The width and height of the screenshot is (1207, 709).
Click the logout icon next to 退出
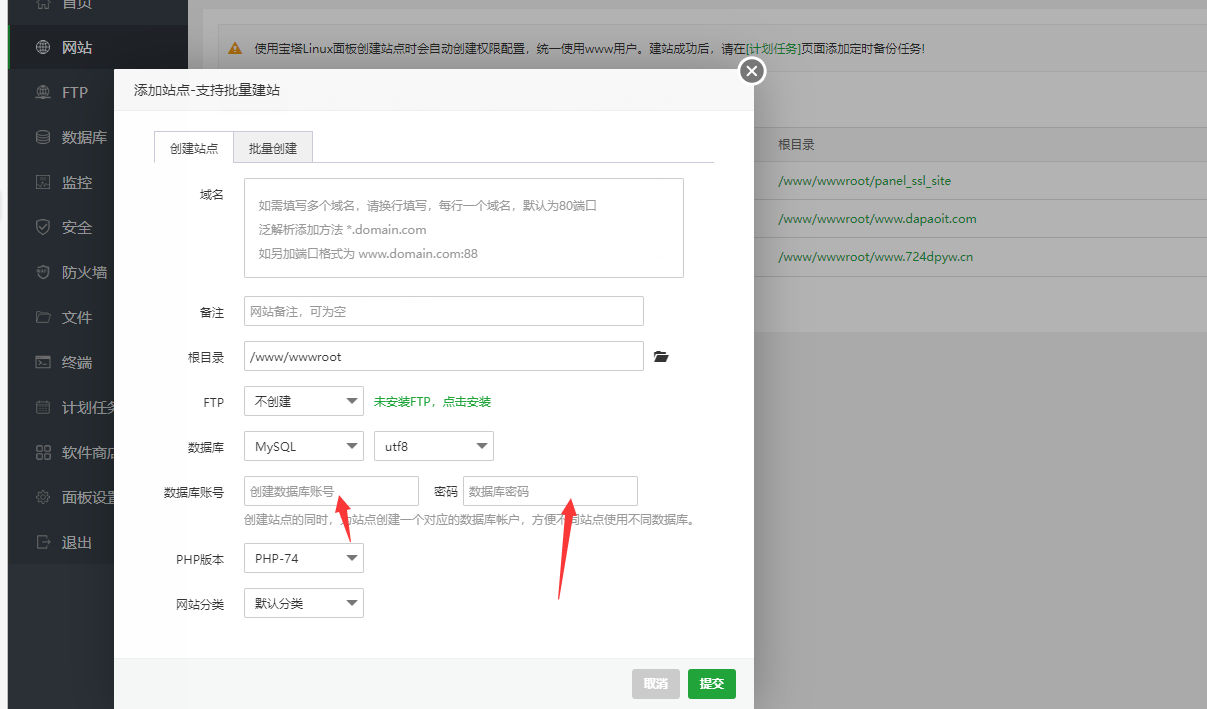[43, 542]
